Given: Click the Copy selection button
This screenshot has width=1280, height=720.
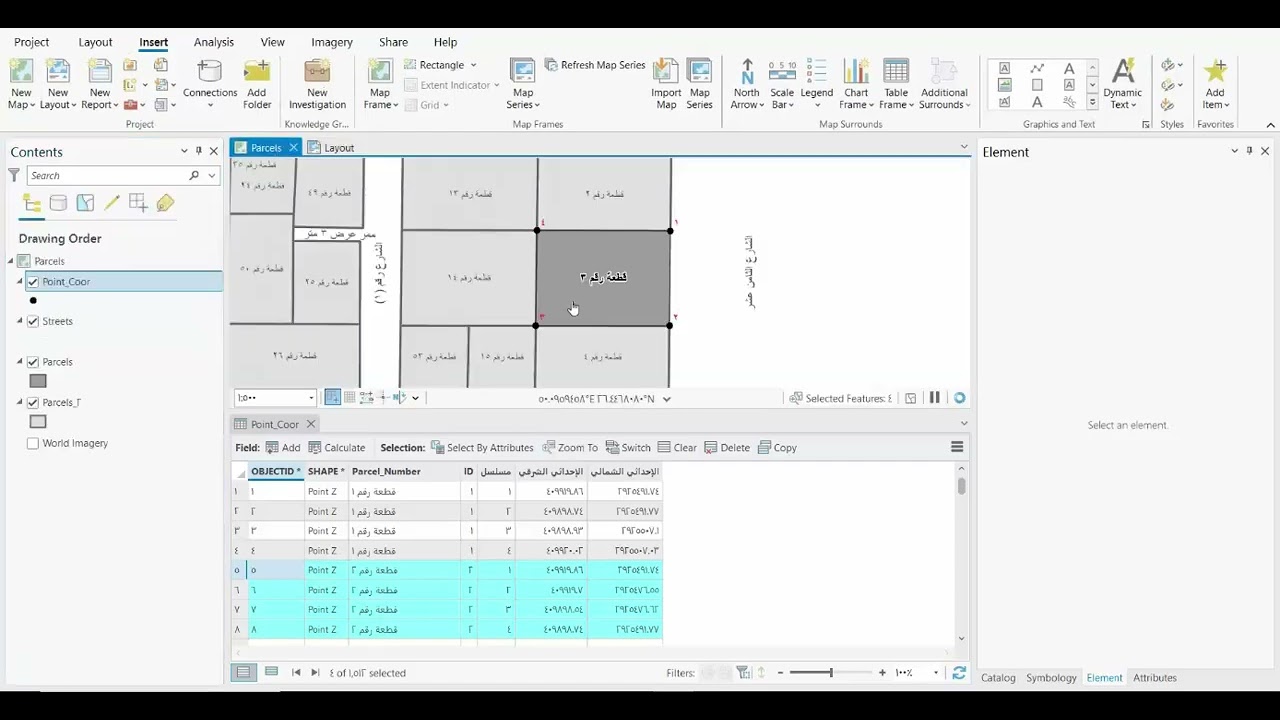Looking at the screenshot, I should coord(777,448).
